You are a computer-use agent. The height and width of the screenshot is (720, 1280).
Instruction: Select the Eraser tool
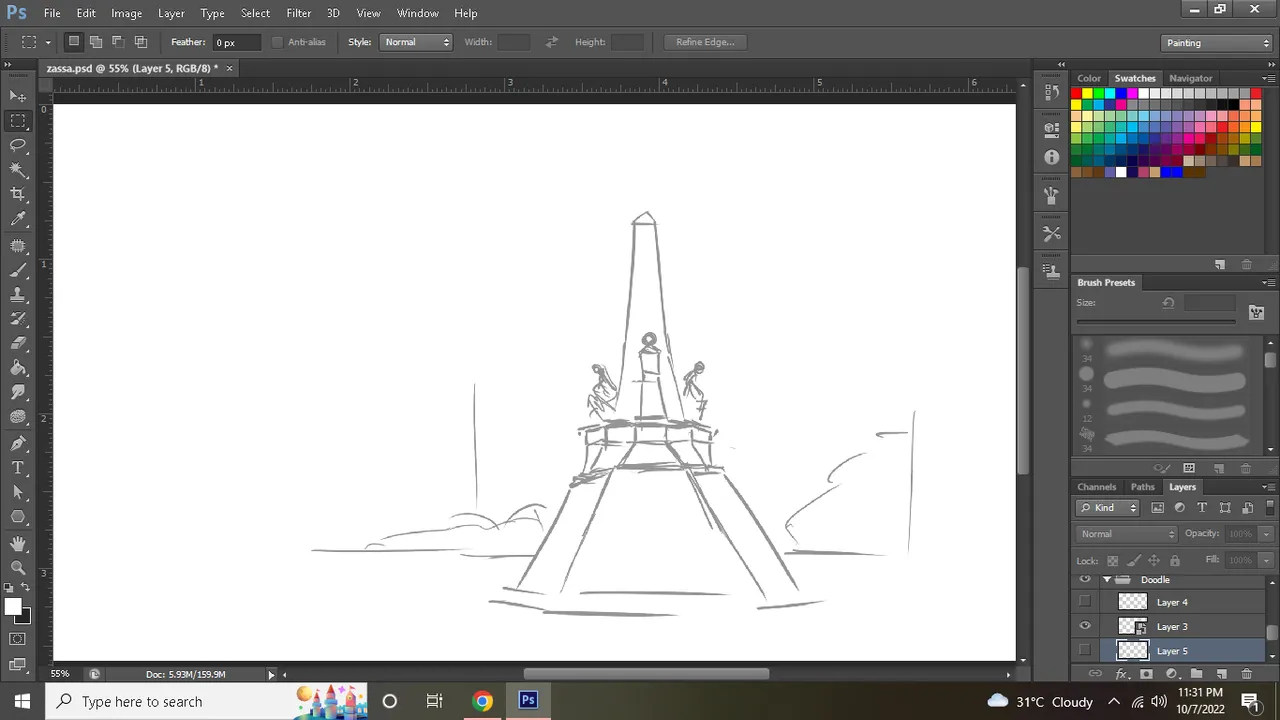point(18,343)
